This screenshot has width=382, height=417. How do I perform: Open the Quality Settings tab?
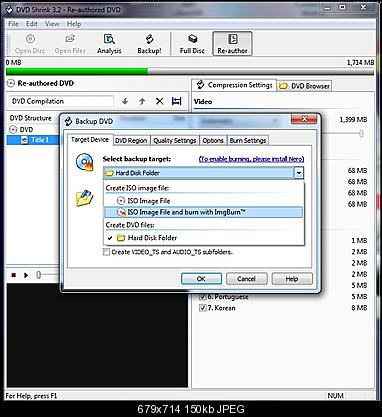[x=175, y=141]
